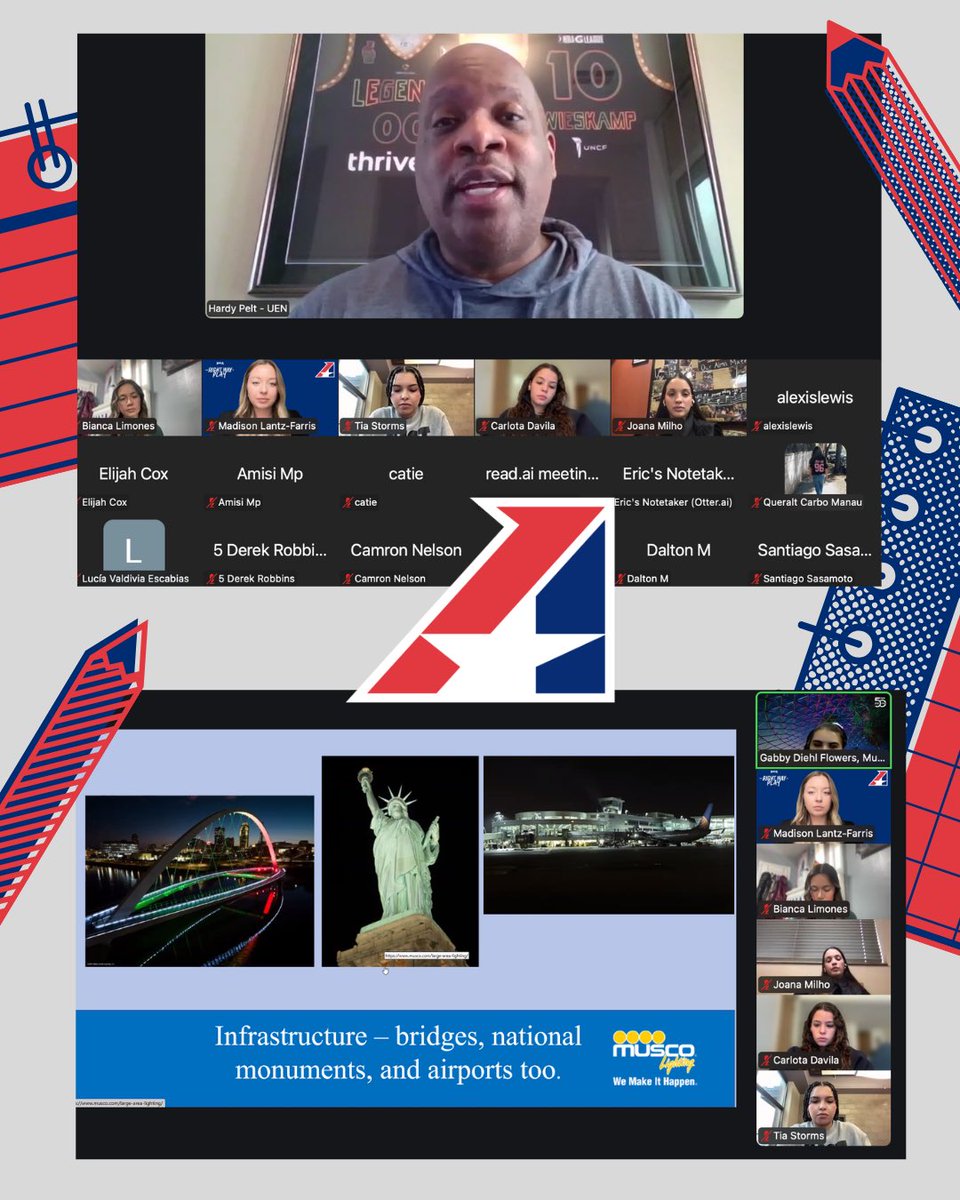The height and width of the screenshot is (1200, 960).
Task: Click the 'We Make It Happen.' tagline
Action: click(x=655, y=1082)
